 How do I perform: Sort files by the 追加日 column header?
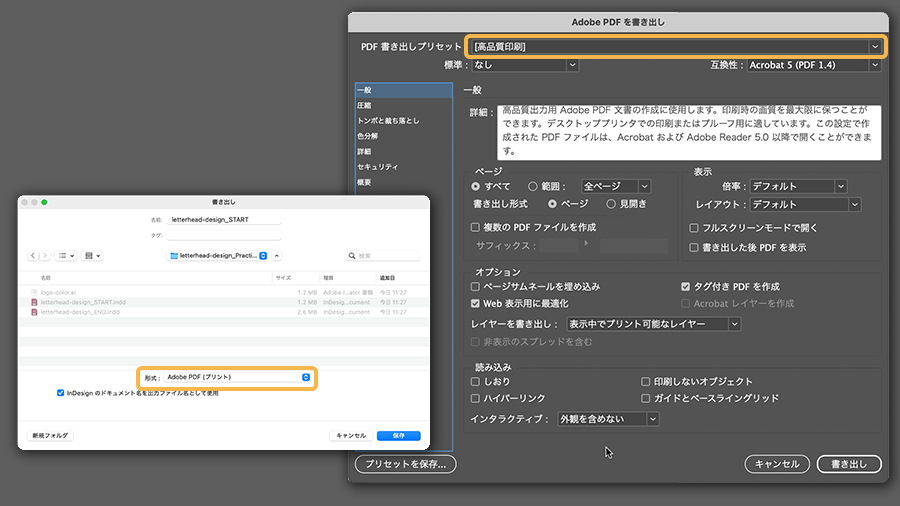[x=387, y=278]
